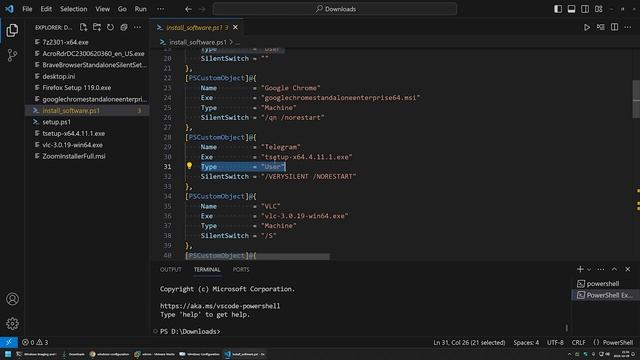Viewport: 640px width, 360px height.
Task: Open the remote window status bar icon
Action: click(x=9, y=342)
